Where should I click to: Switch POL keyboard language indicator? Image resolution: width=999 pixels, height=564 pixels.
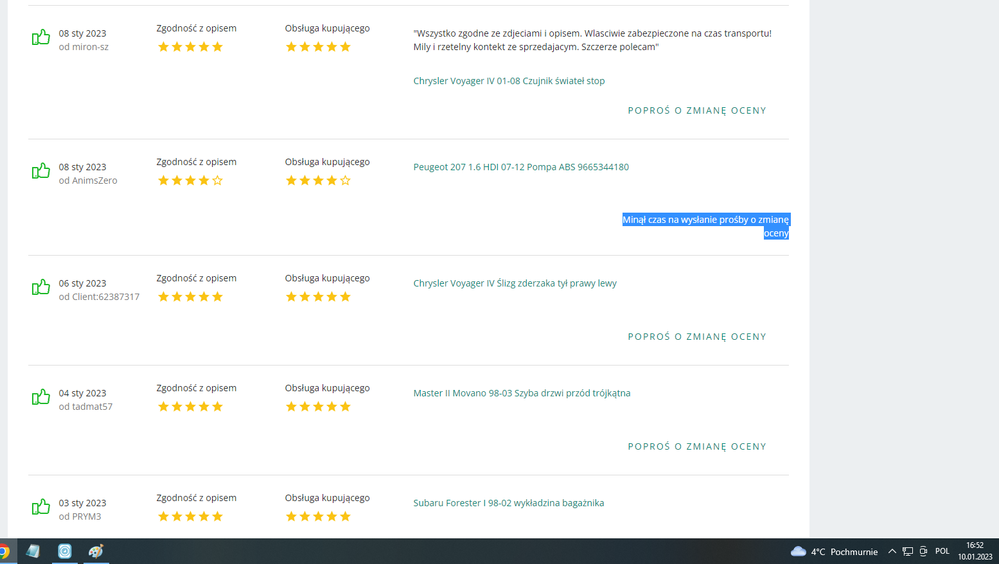(942, 551)
